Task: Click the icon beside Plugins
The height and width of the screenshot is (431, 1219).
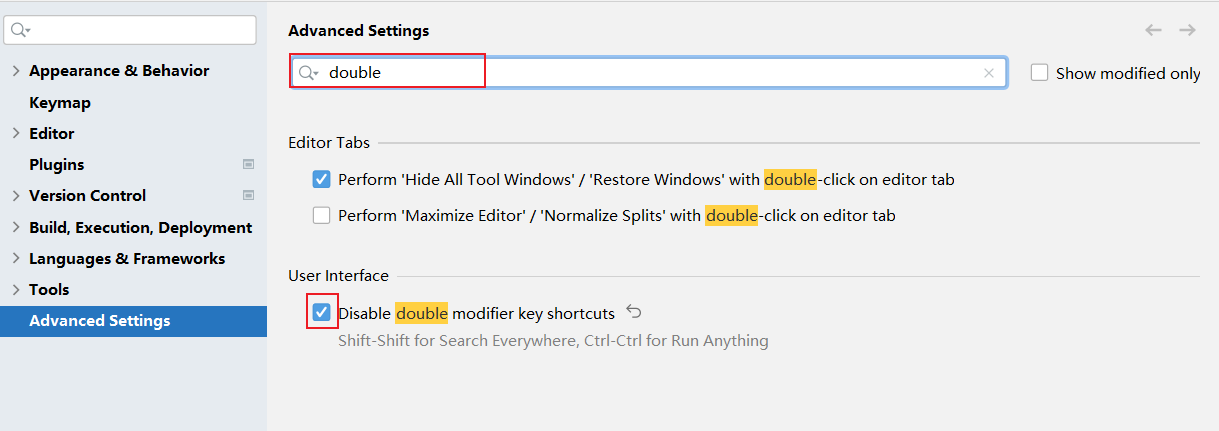Action: tap(248, 164)
